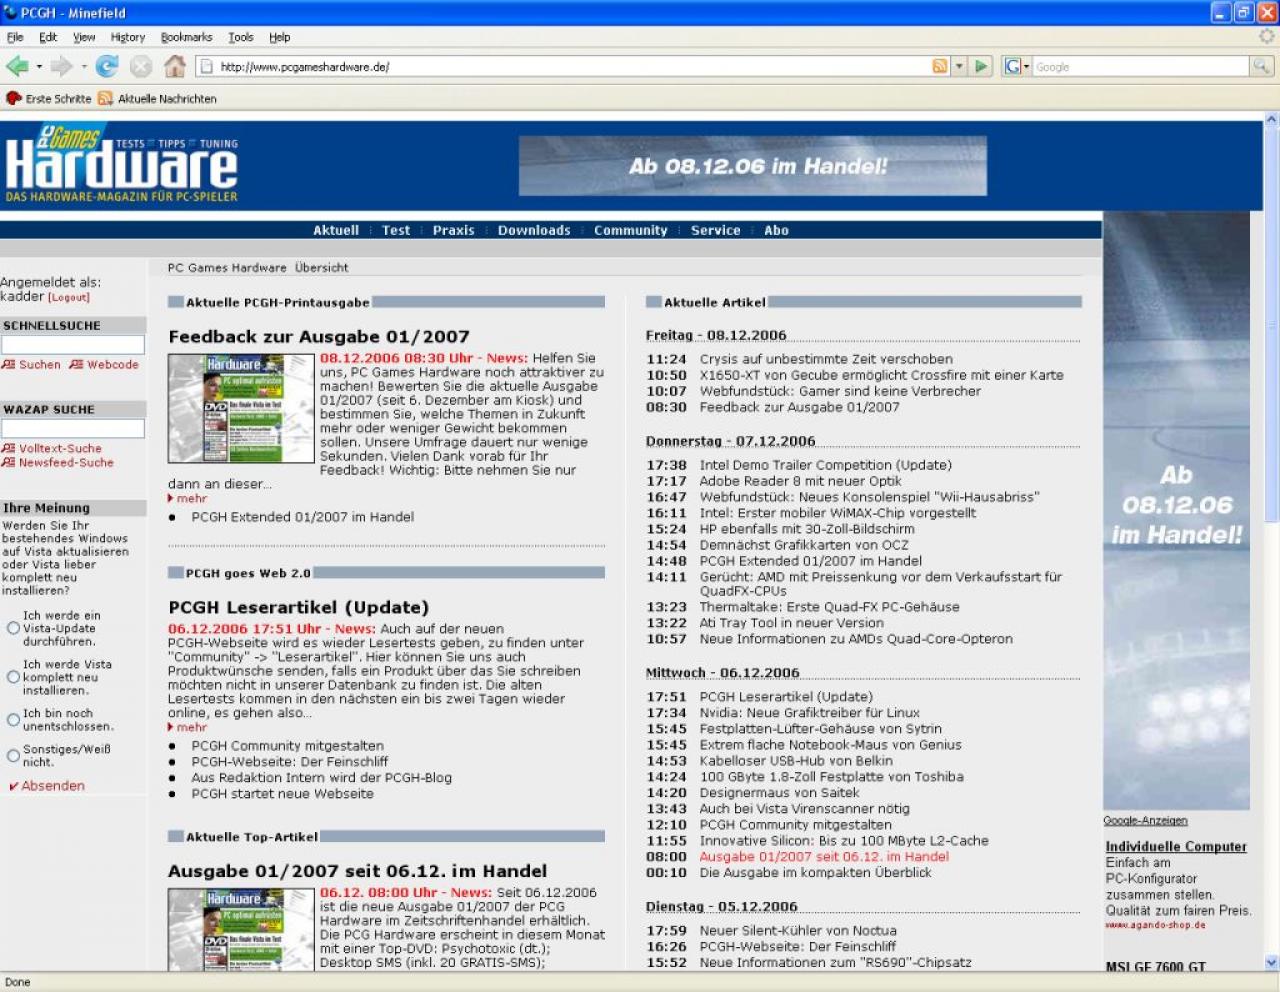Open the History menu
The height and width of the screenshot is (992, 1280).
(x=128, y=37)
